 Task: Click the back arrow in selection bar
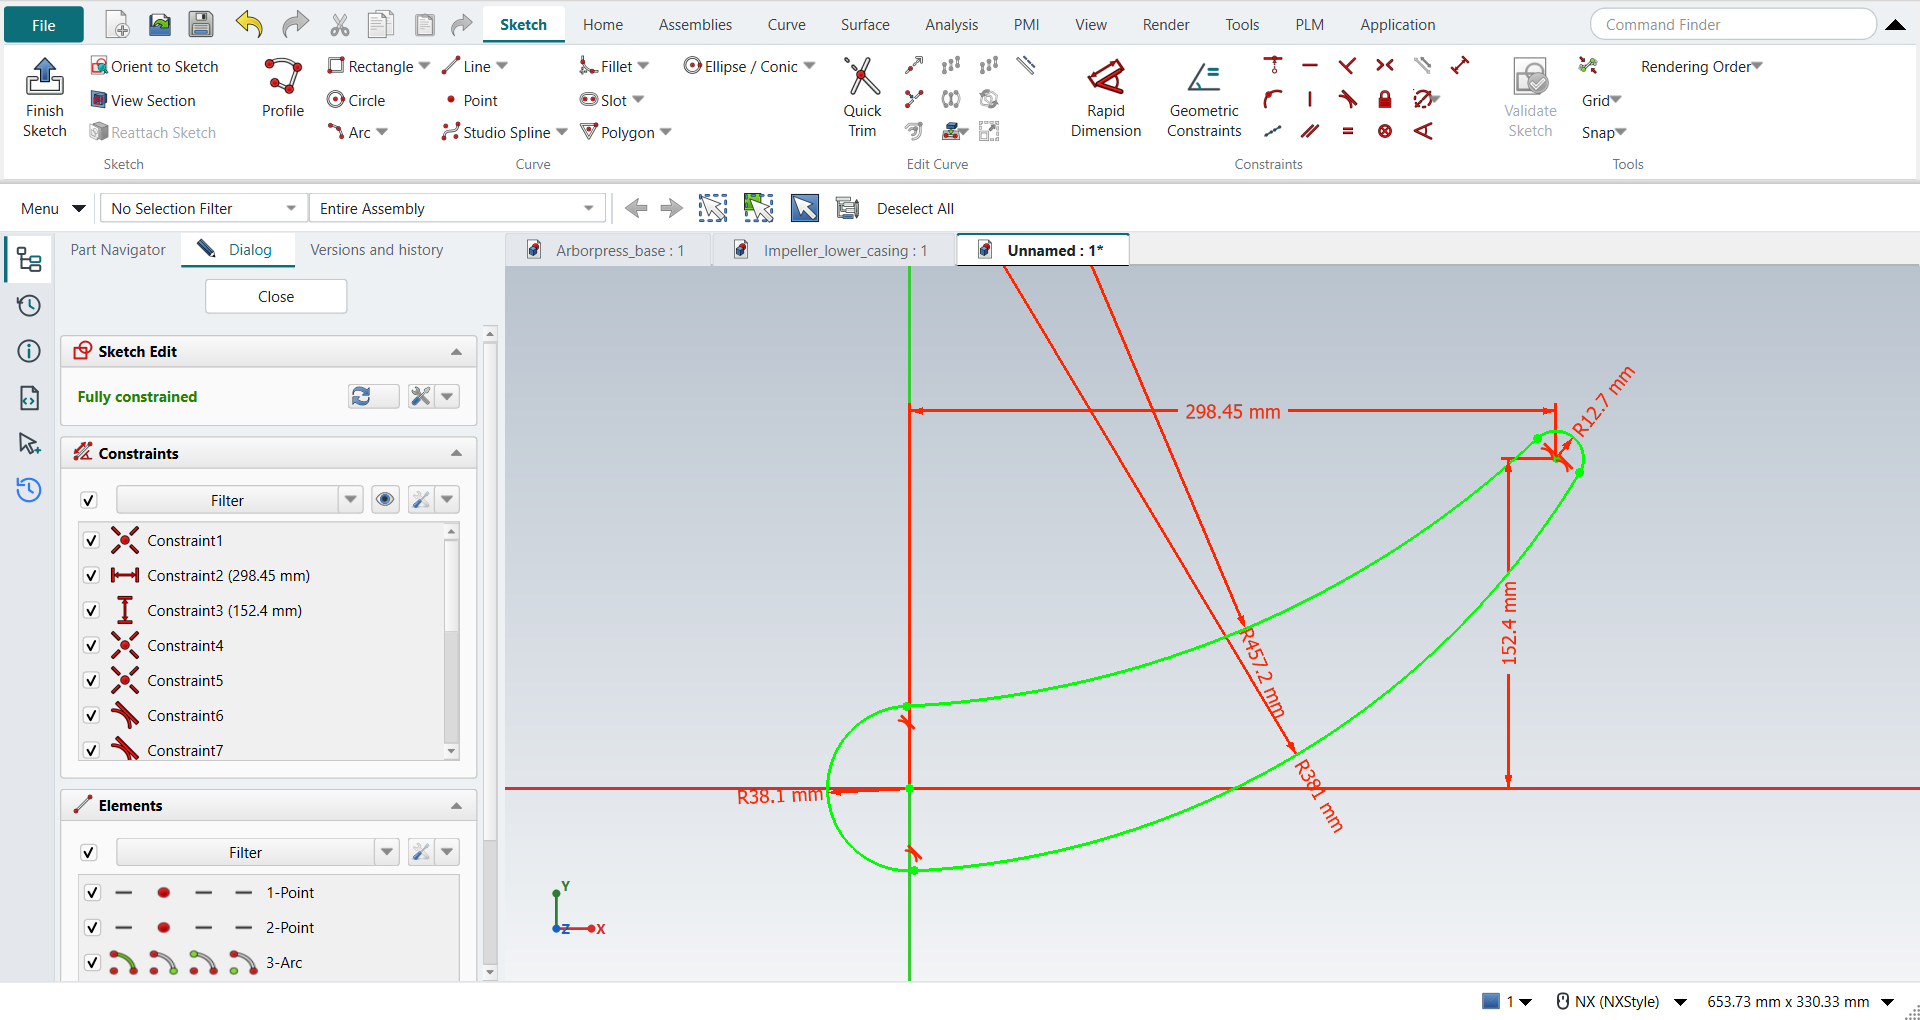pos(636,208)
